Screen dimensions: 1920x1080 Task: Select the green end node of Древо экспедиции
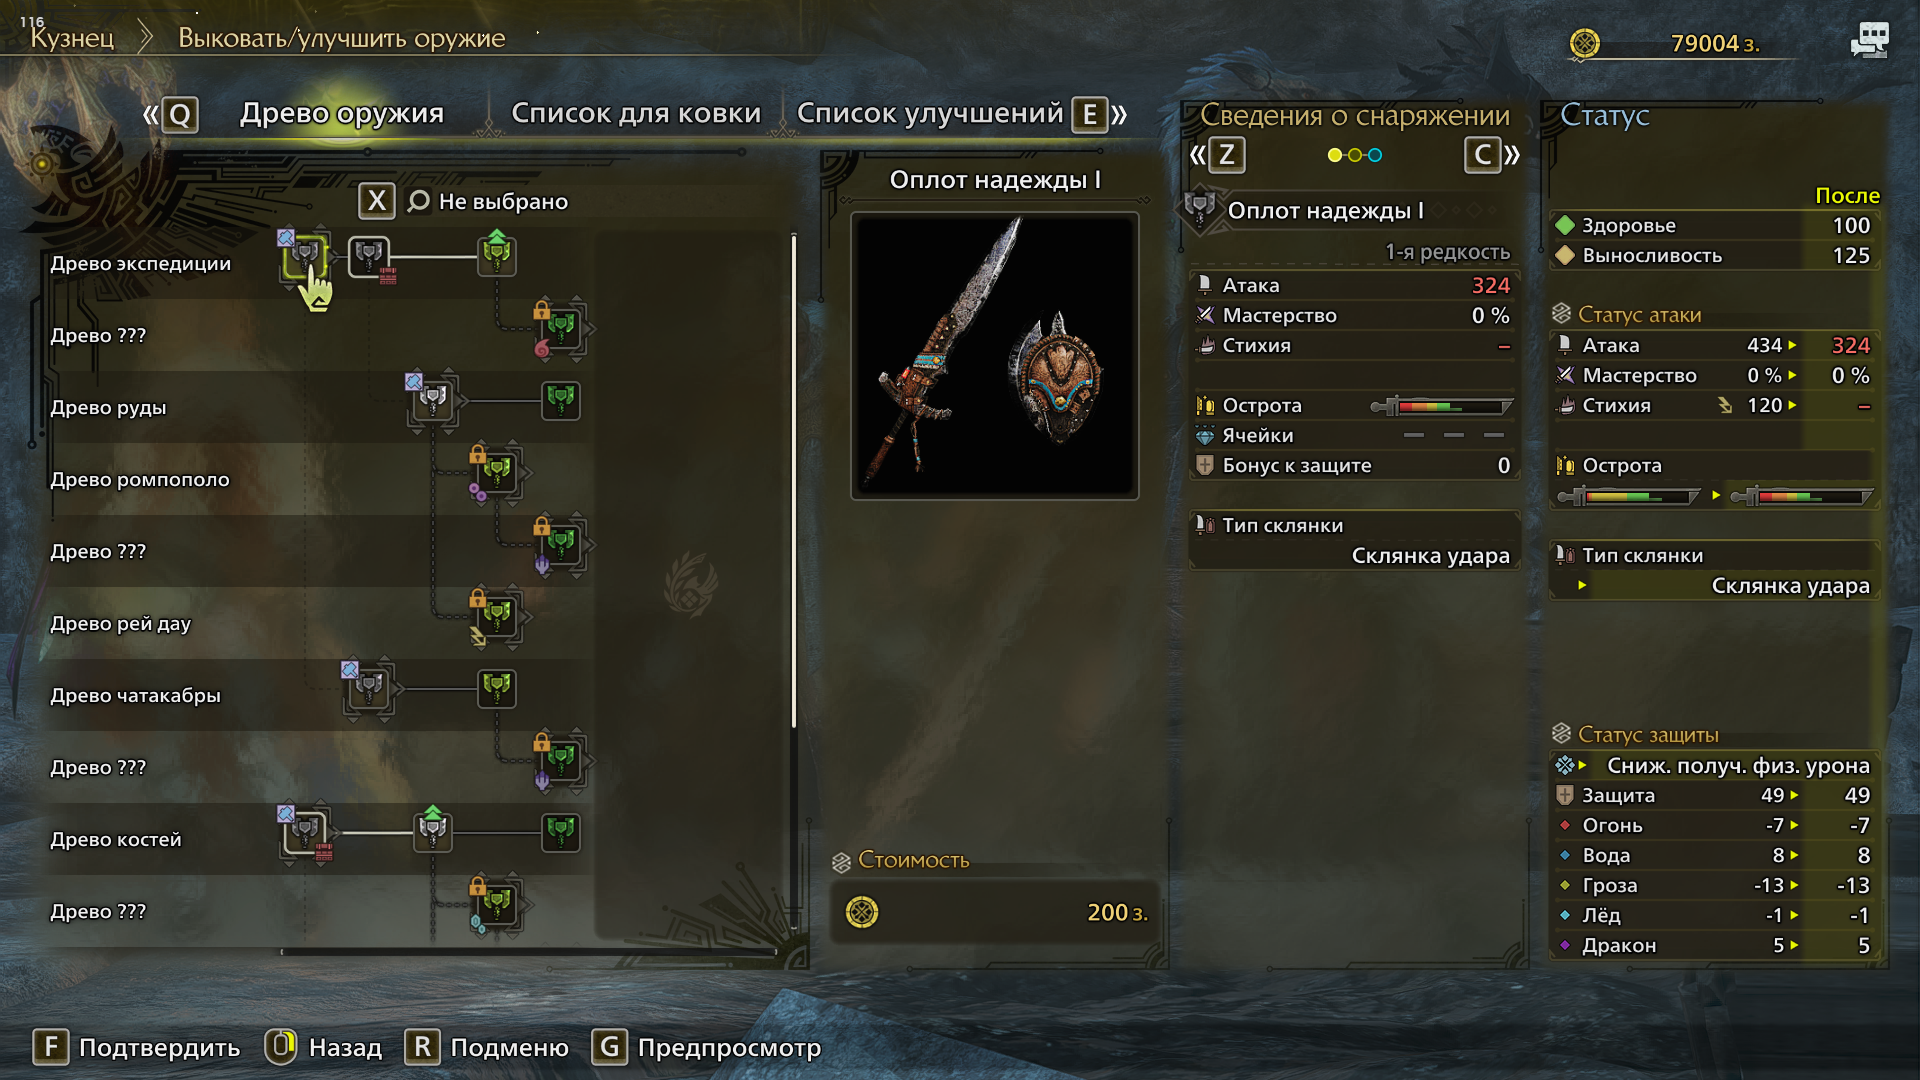497,255
